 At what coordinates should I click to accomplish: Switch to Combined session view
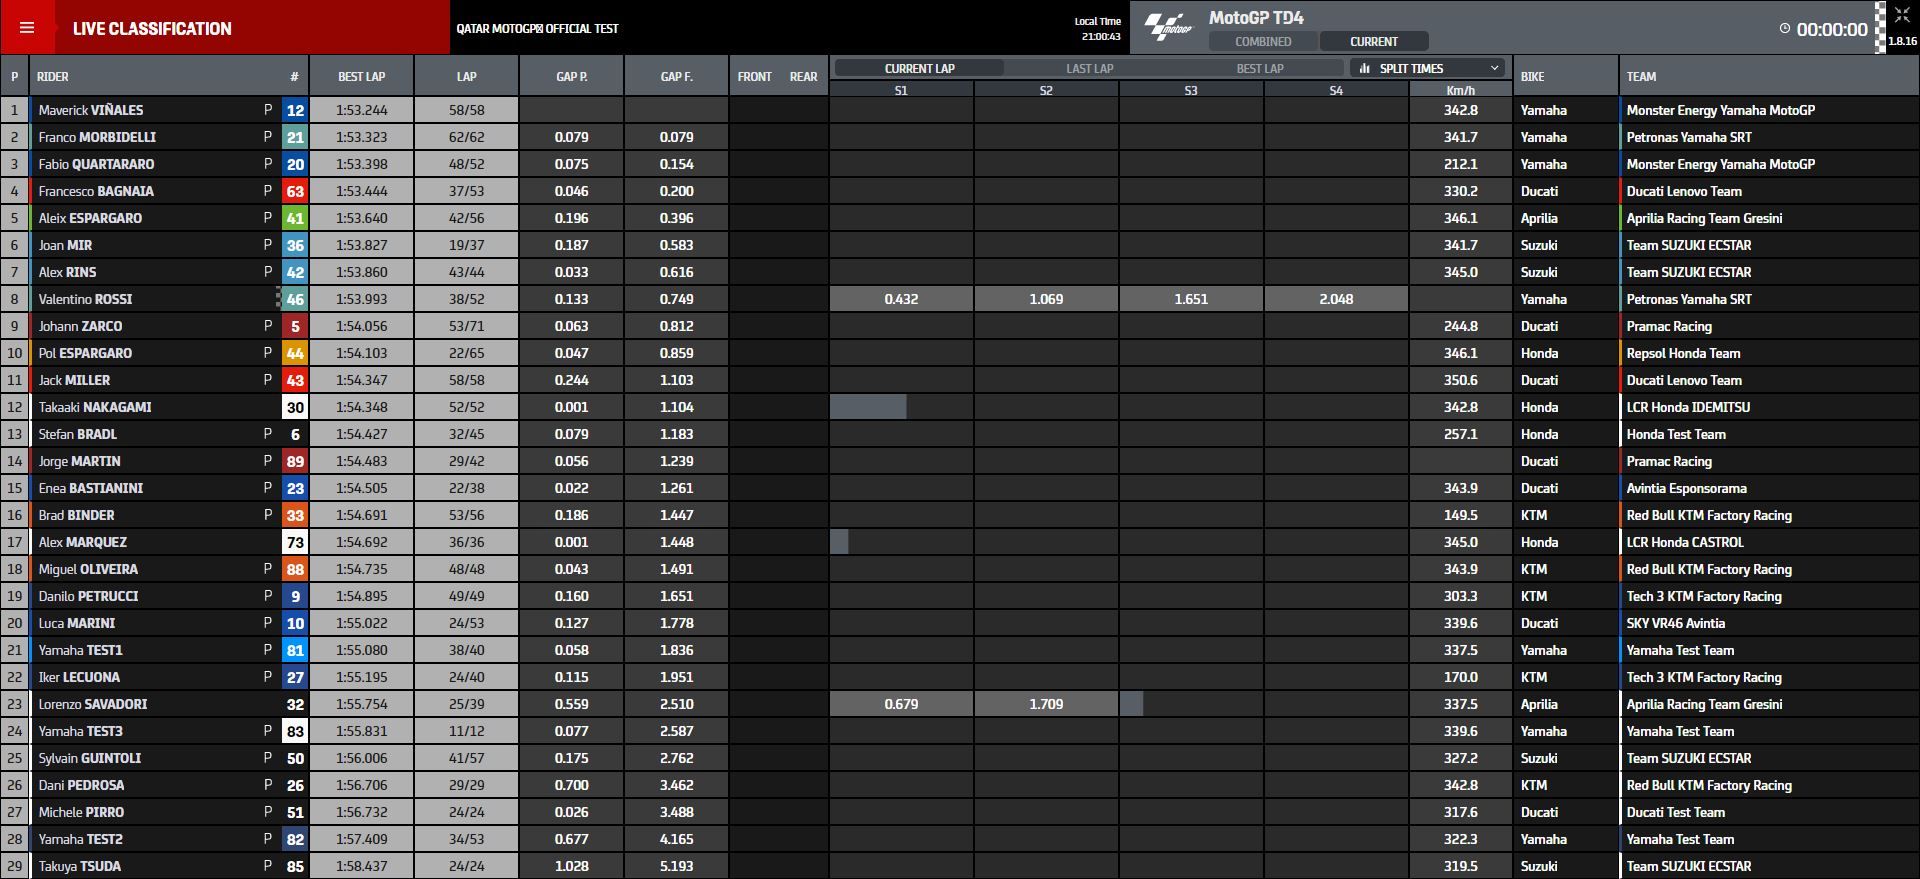click(1263, 41)
